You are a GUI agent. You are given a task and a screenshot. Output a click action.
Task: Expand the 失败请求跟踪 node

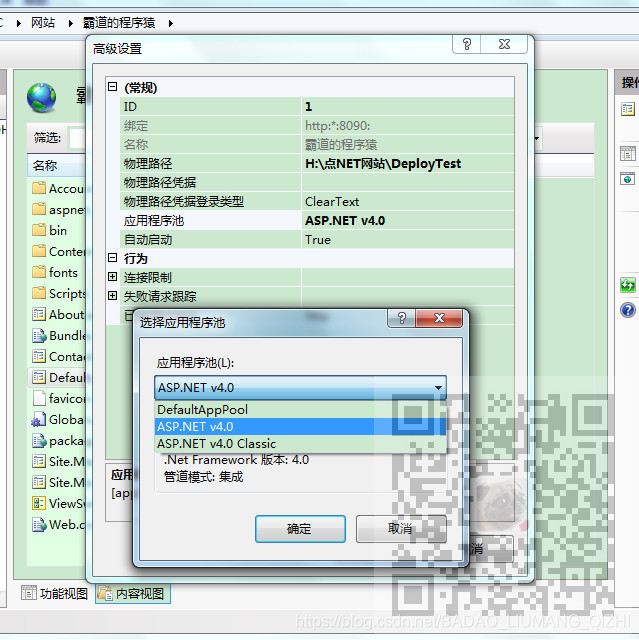click(113, 296)
